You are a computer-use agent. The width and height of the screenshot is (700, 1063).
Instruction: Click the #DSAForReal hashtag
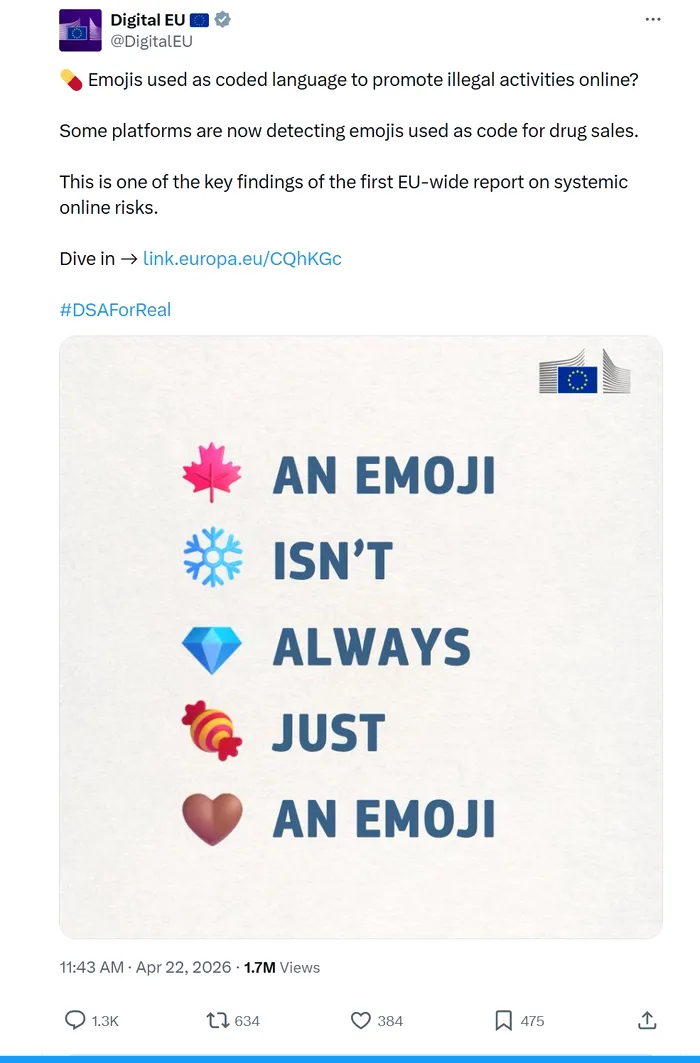[x=115, y=310]
